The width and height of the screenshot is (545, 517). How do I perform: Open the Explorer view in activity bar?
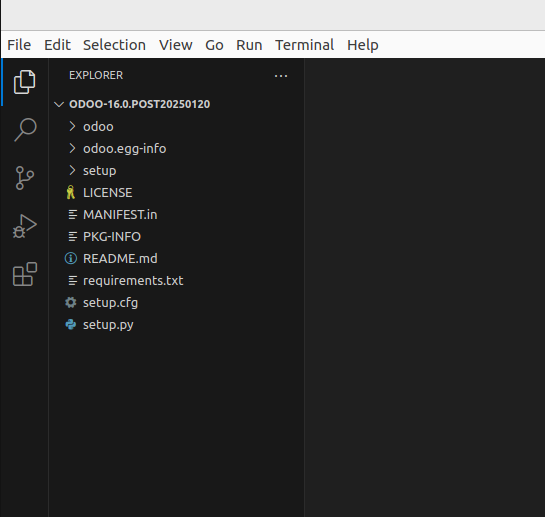point(24,82)
